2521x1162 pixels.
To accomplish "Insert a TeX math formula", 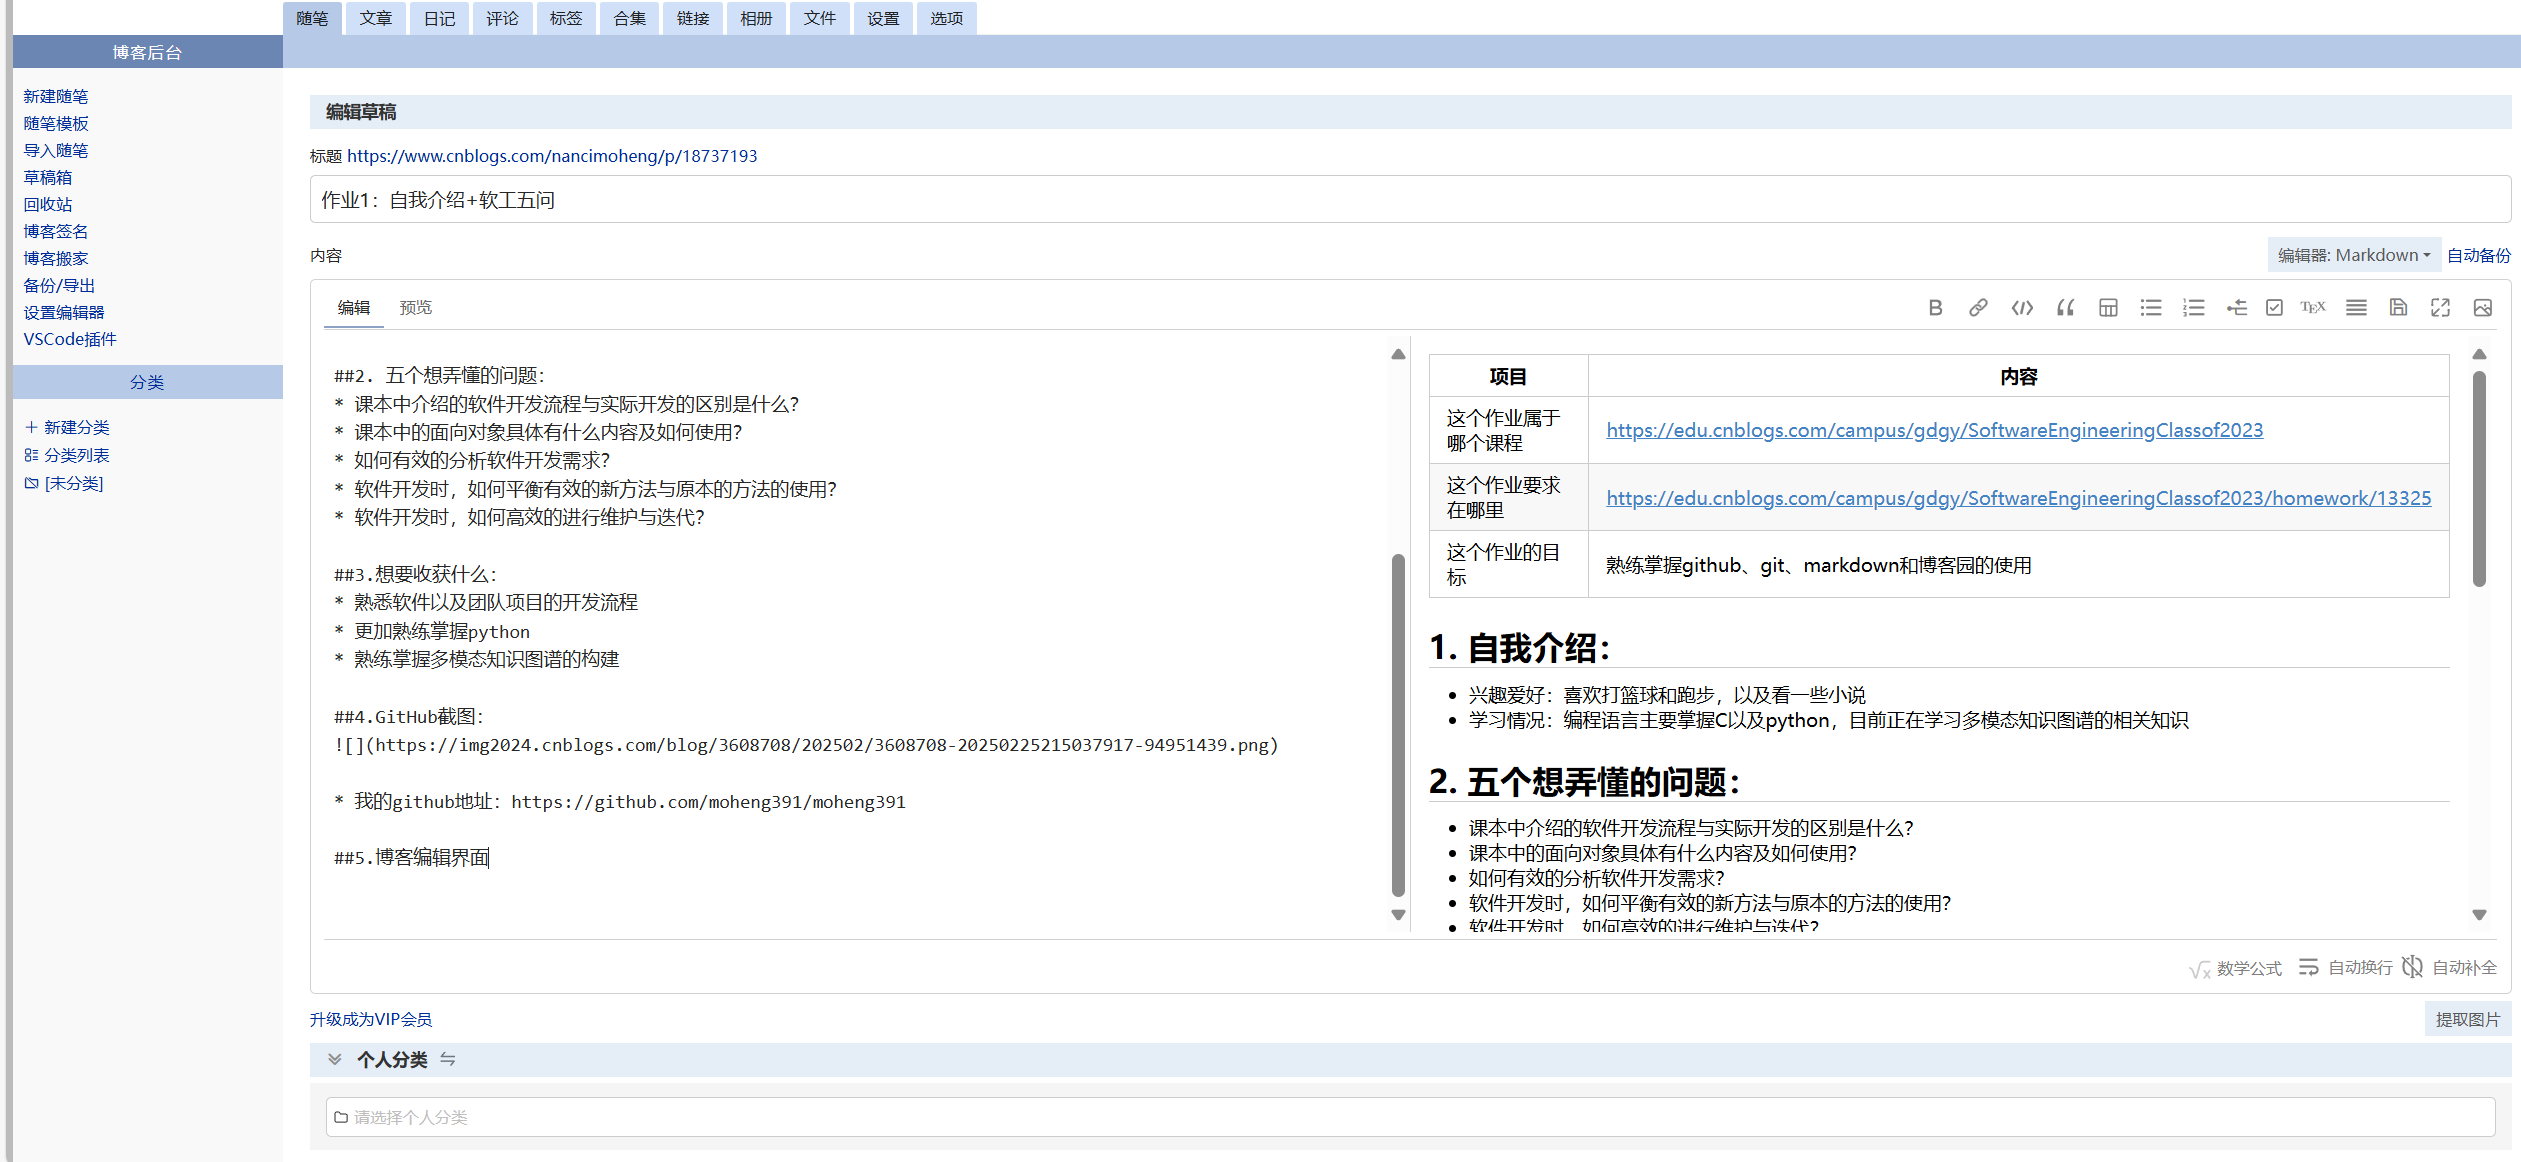I will 2313,308.
